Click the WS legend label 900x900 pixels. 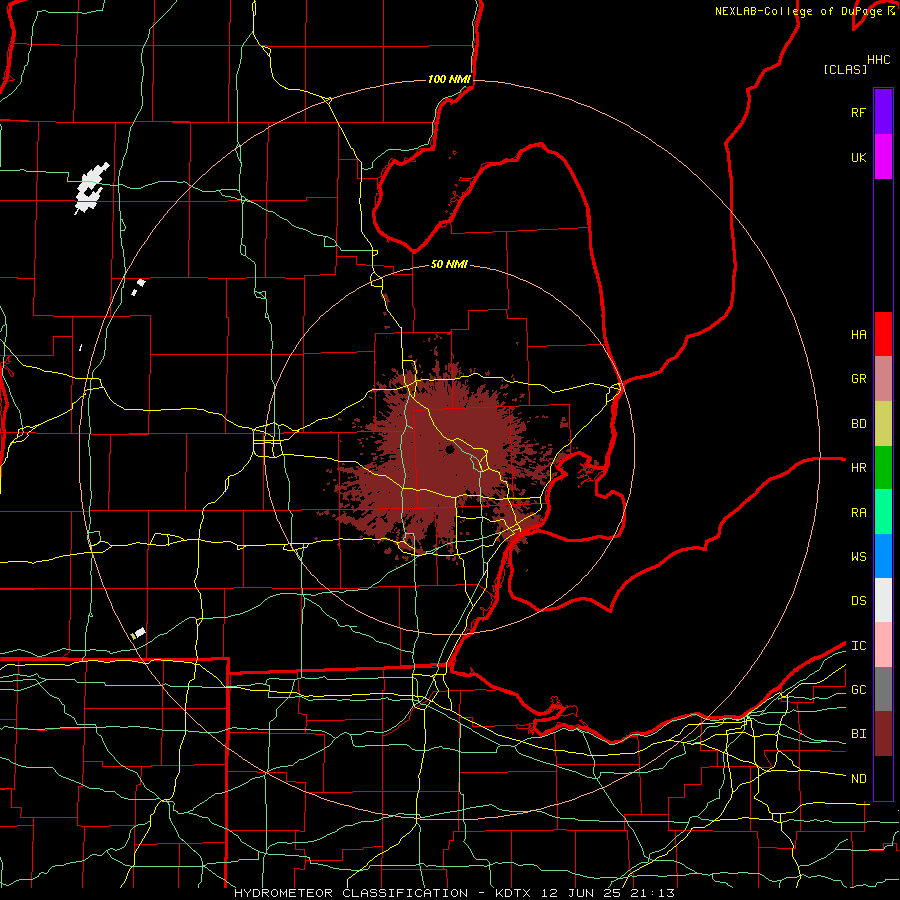pos(858,557)
